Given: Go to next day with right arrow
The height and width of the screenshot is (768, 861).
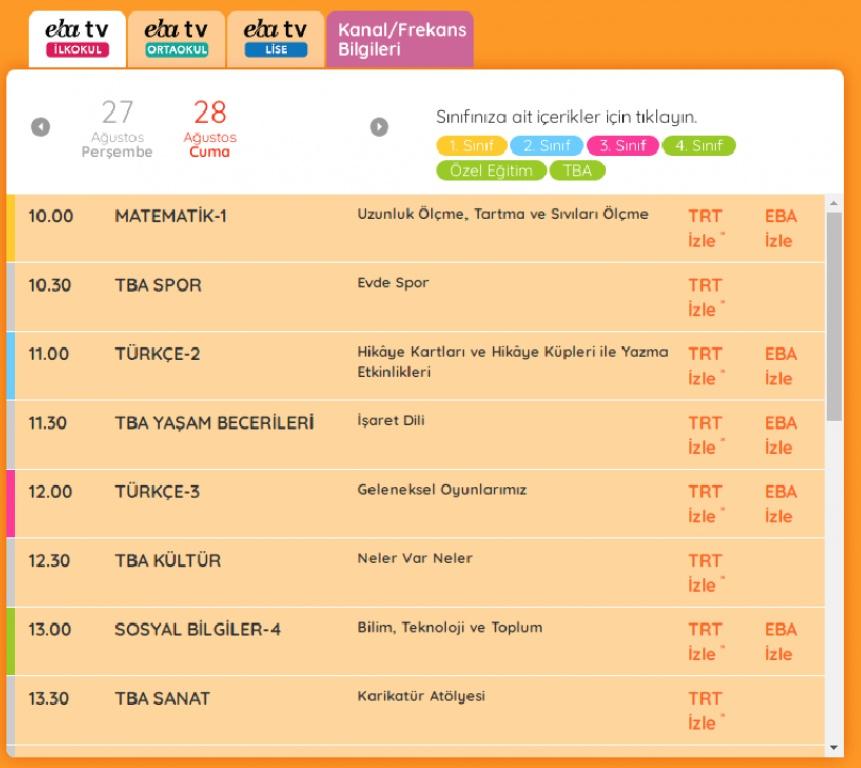Looking at the screenshot, I should pyautogui.click(x=379, y=127).
